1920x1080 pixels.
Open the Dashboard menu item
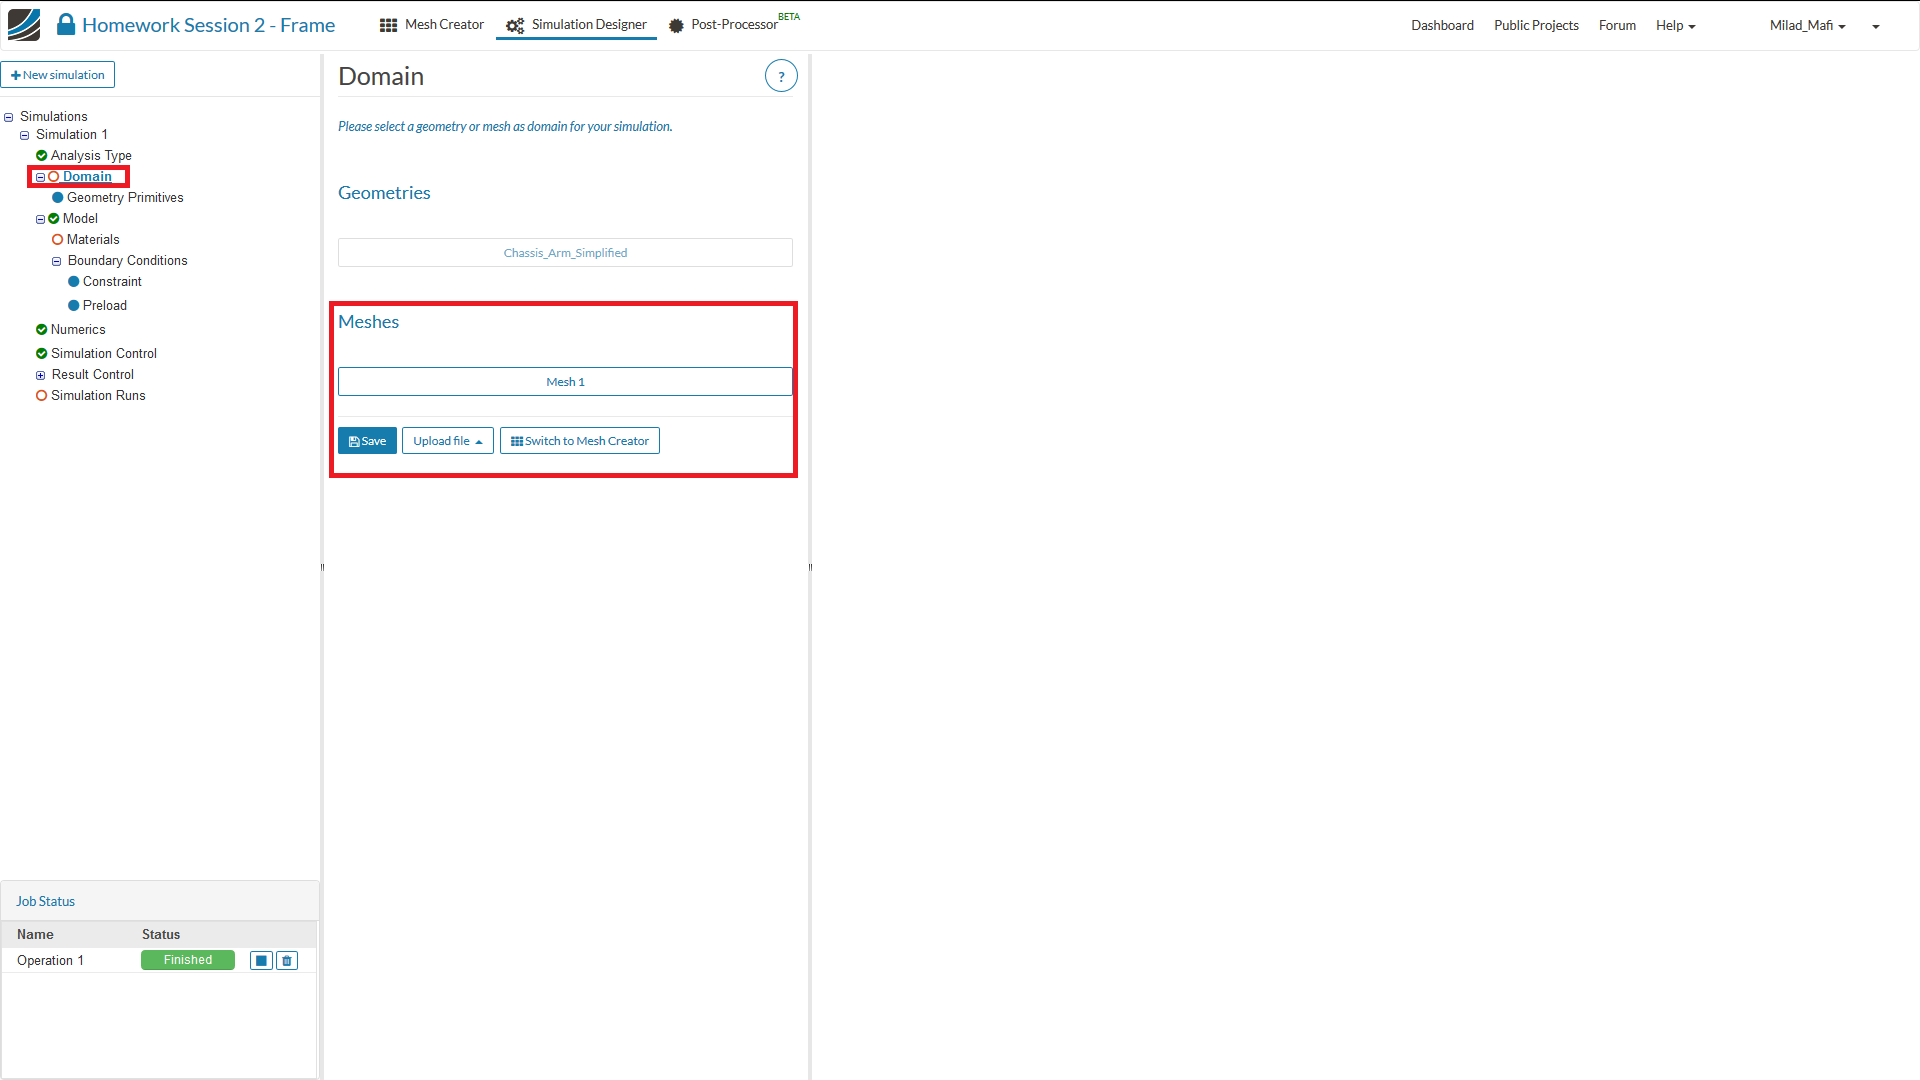(x=1442, y=26)
